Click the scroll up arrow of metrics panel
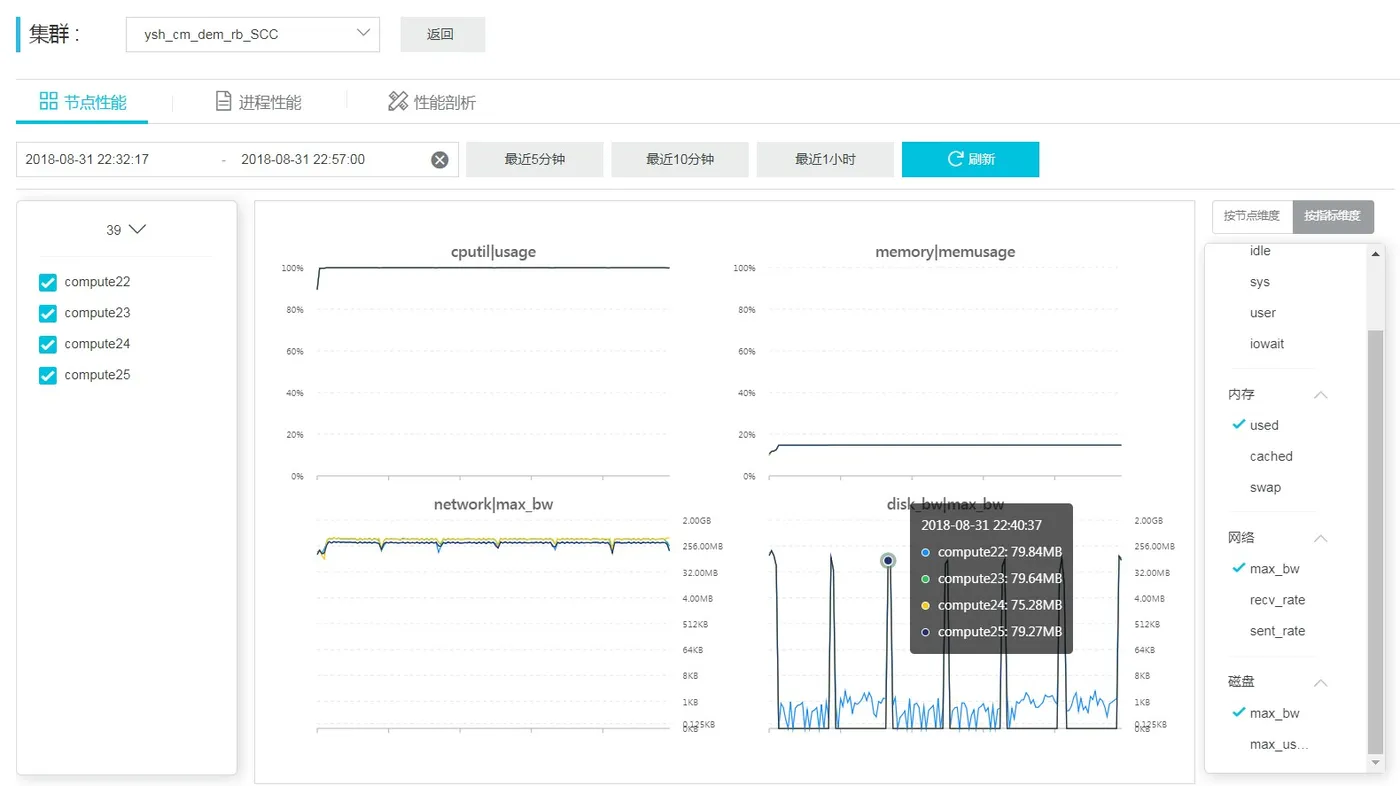Image resolution: width=1400 pixels, height=786 pixels. 1376,252
